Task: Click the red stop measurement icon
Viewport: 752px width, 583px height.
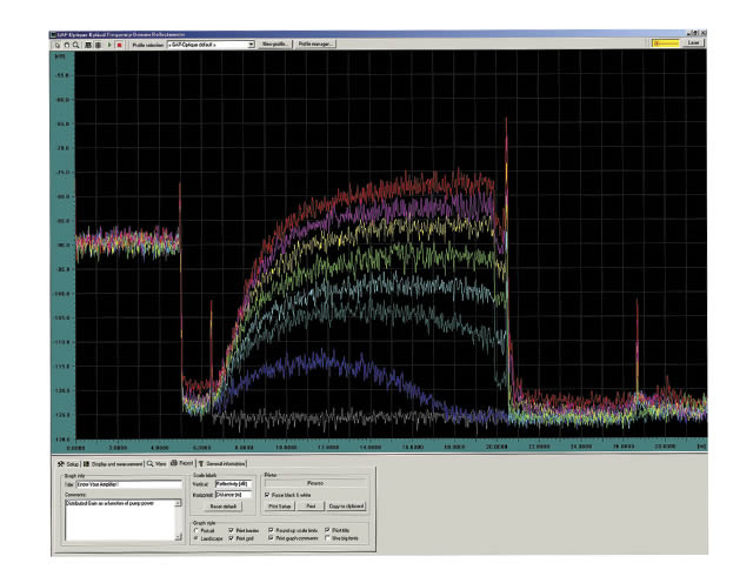Action: [120, 45]
